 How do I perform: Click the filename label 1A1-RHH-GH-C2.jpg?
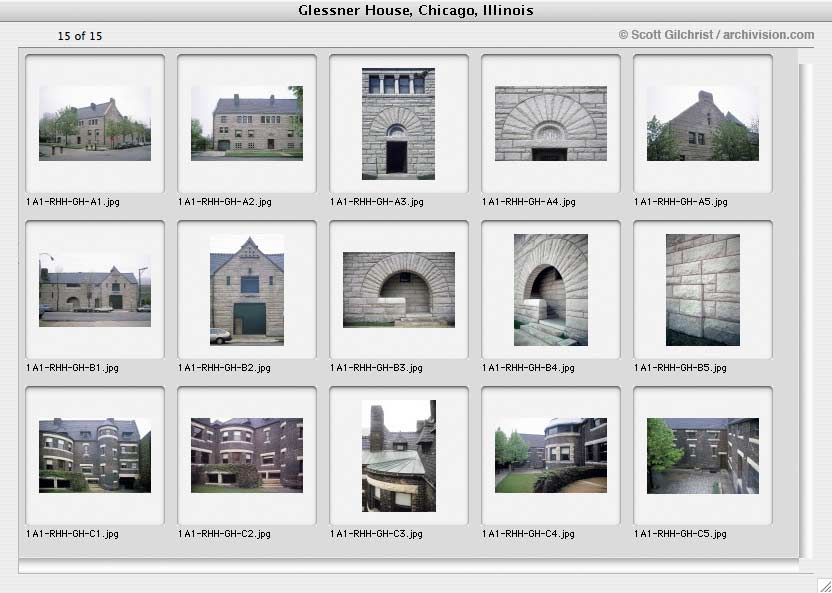point(224,534)
